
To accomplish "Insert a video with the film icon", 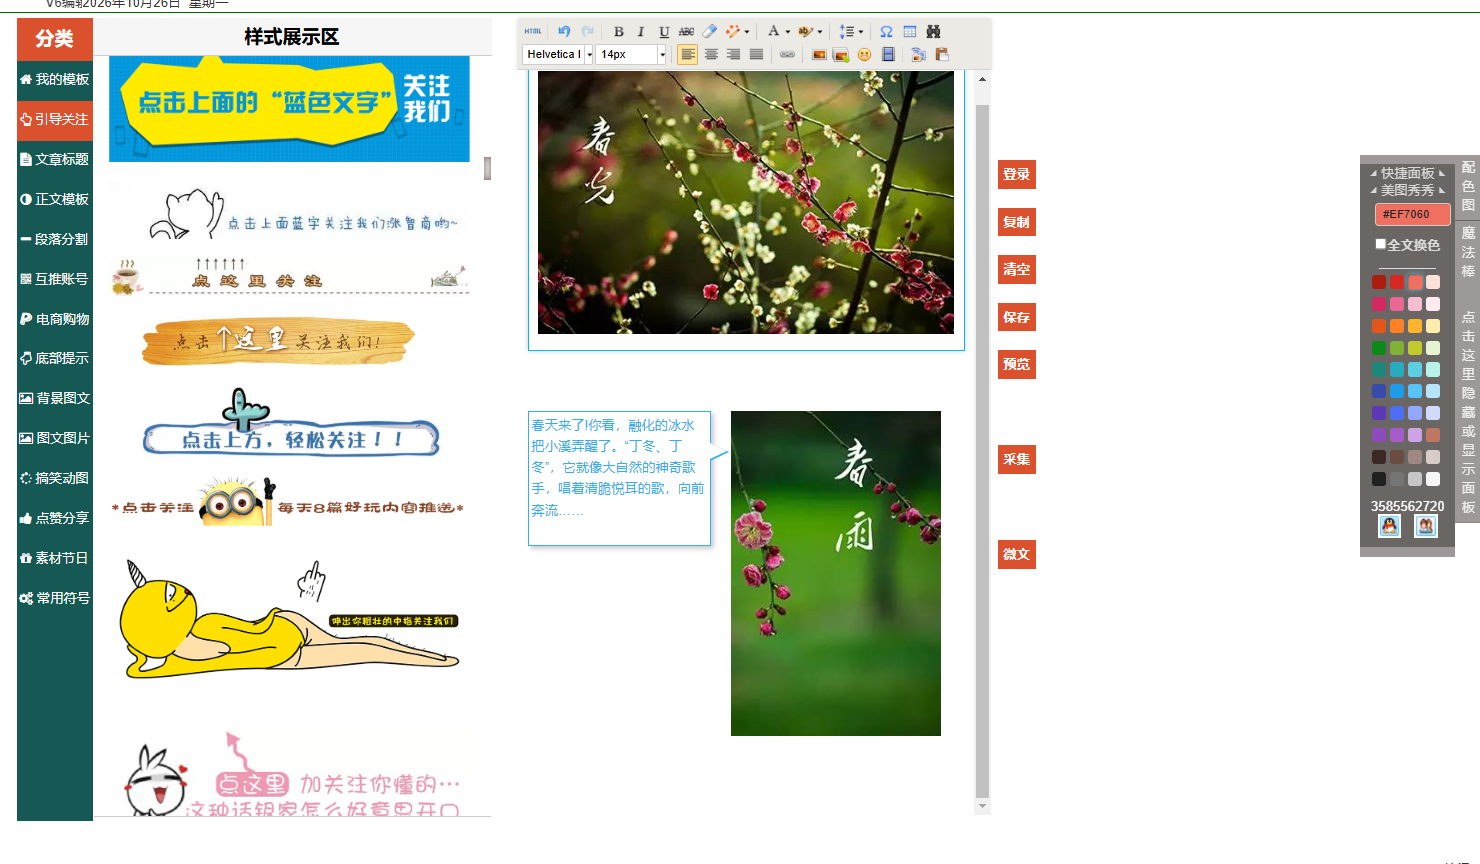I will tap(888, 55).
